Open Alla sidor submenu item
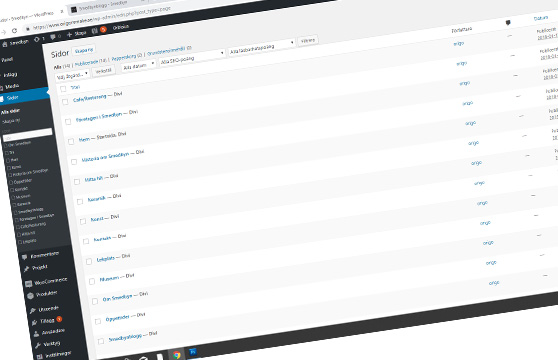558x360 pixels. [10, 111]
